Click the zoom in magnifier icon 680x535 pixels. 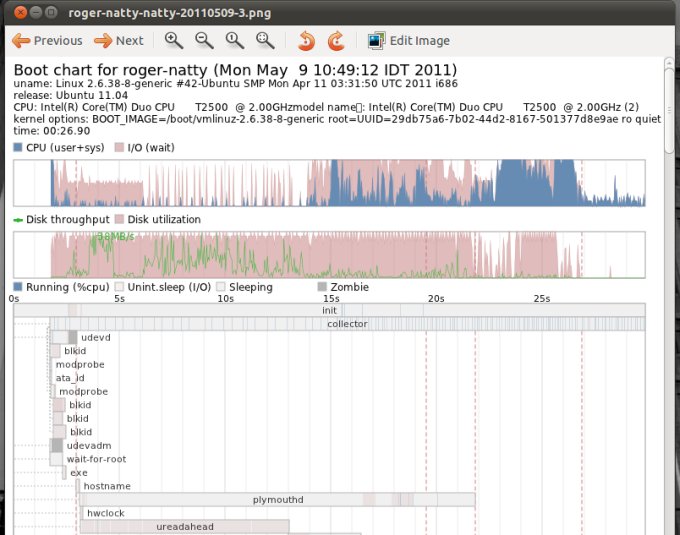173,41
